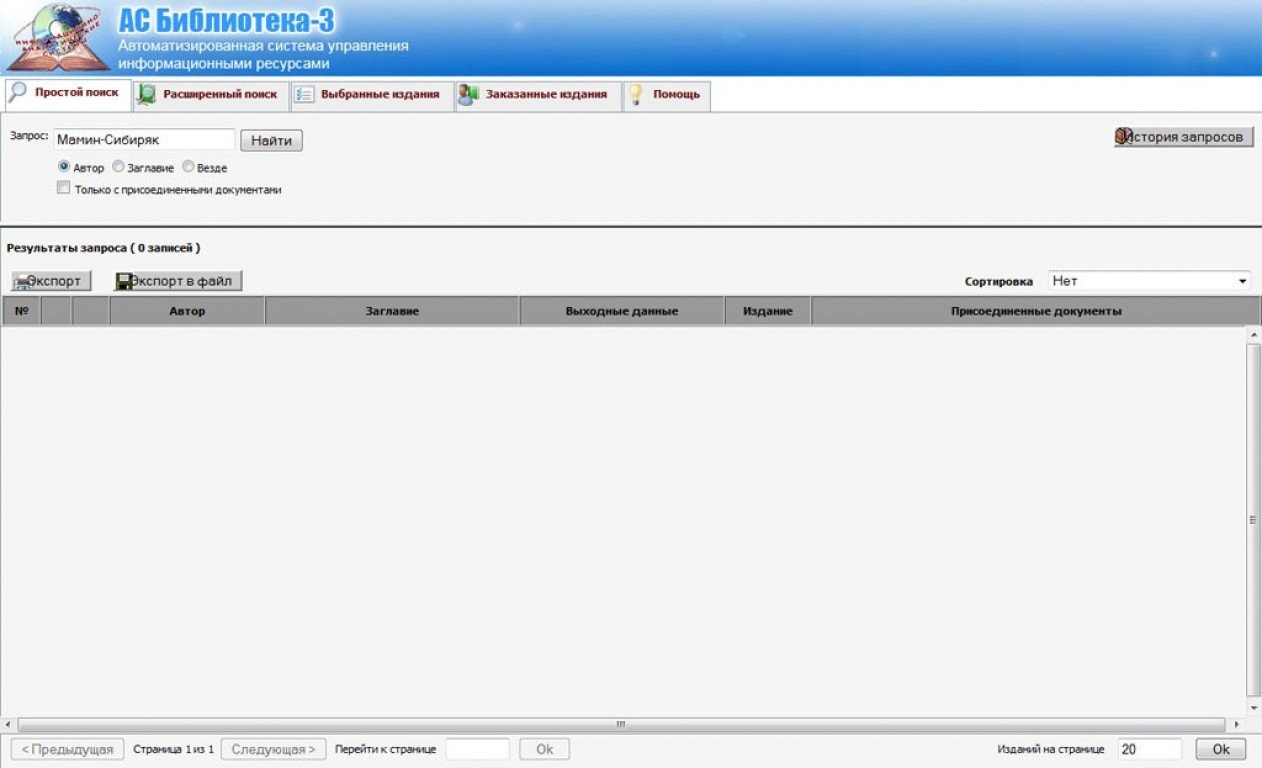This screenshot has width=1262, height=768.
Task: Click the АС Библиотека-3 globe logo
Action: [58, 37]
